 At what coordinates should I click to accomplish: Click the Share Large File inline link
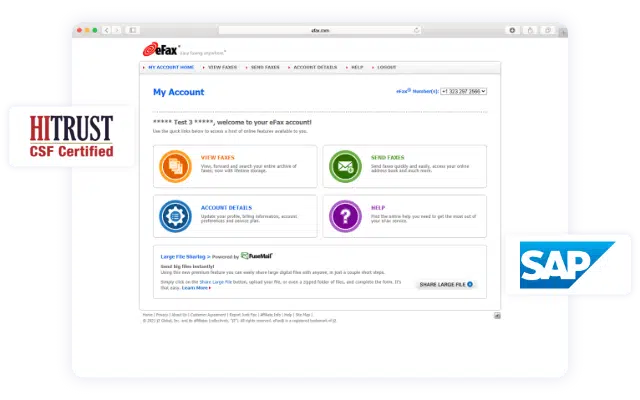pyautogui.click(x=216, y=282)
